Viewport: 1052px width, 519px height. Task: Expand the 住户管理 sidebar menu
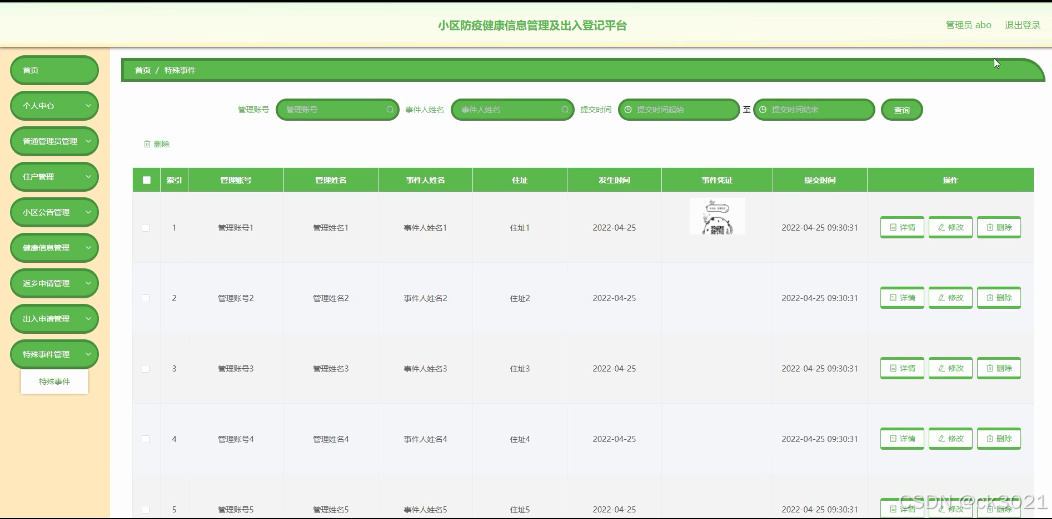click(54, 177)
